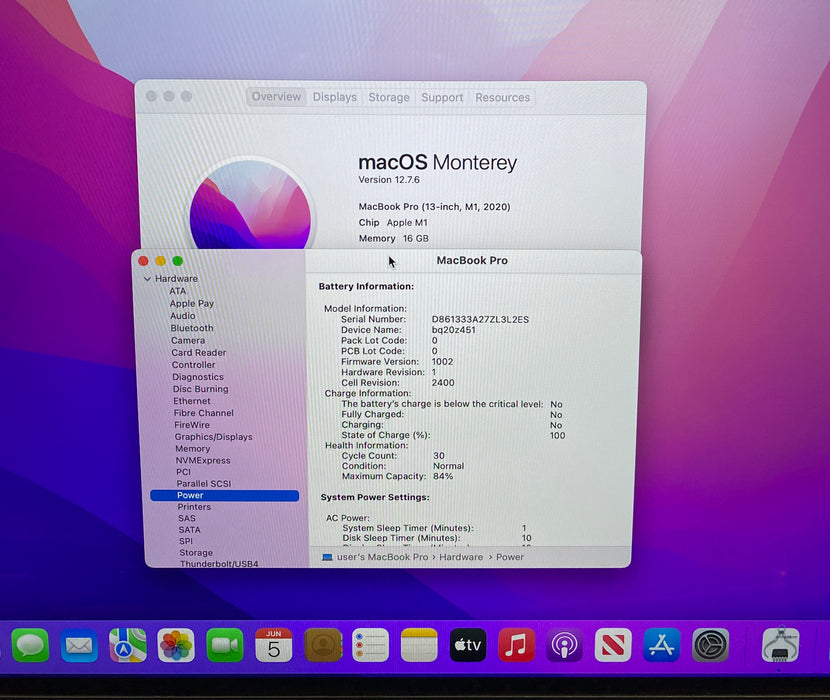Select Thunderbolt/USB4 in sidebar
The height and width of the screenshot is (700, 830).
pyautogui.click(x=219, y=564)
